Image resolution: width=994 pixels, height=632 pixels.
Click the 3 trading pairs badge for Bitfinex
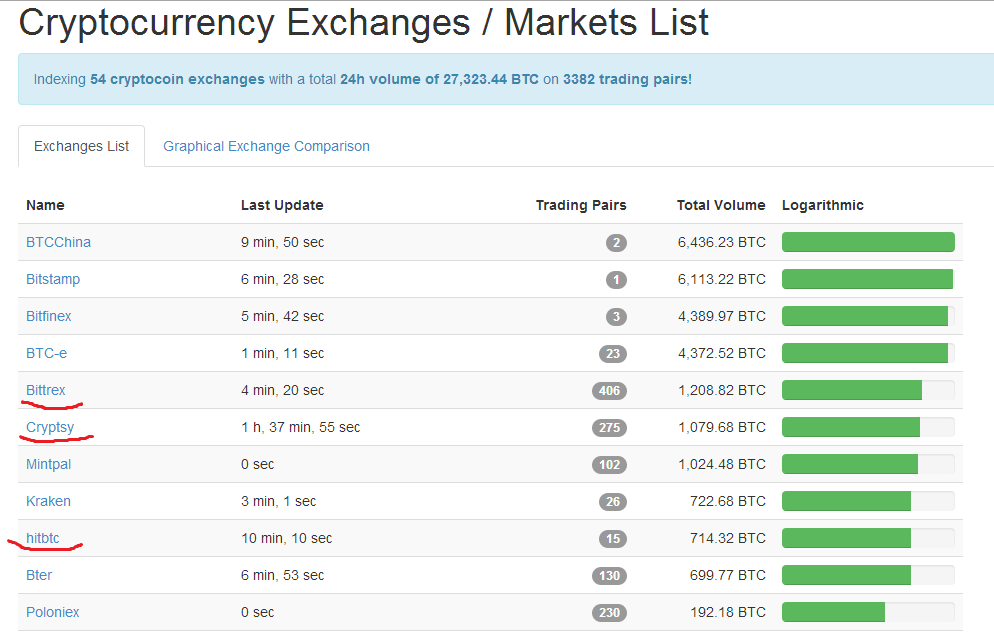tap(616, 317)
